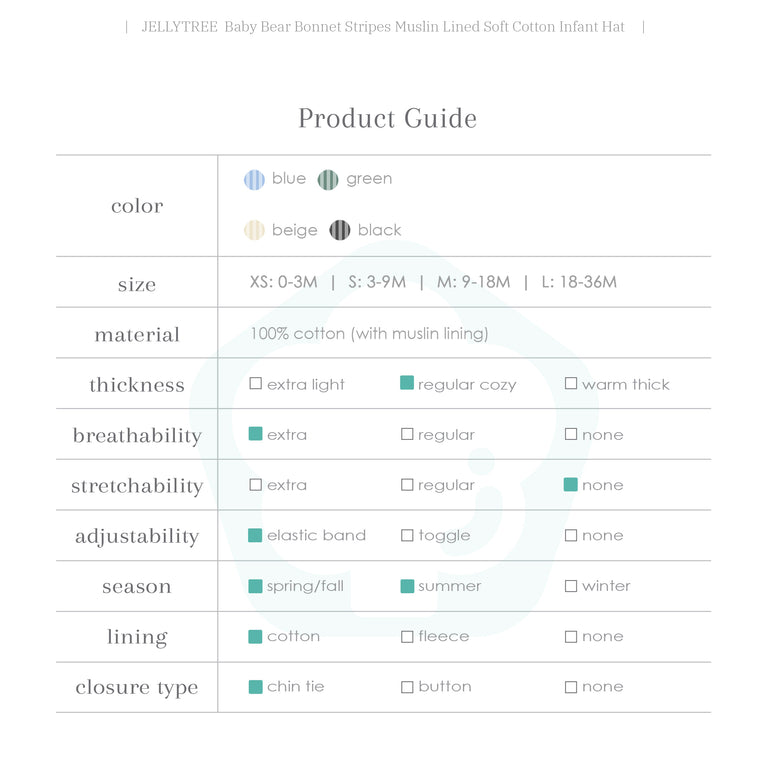Pick the beige striped color swatch

(x=254, y=230)
